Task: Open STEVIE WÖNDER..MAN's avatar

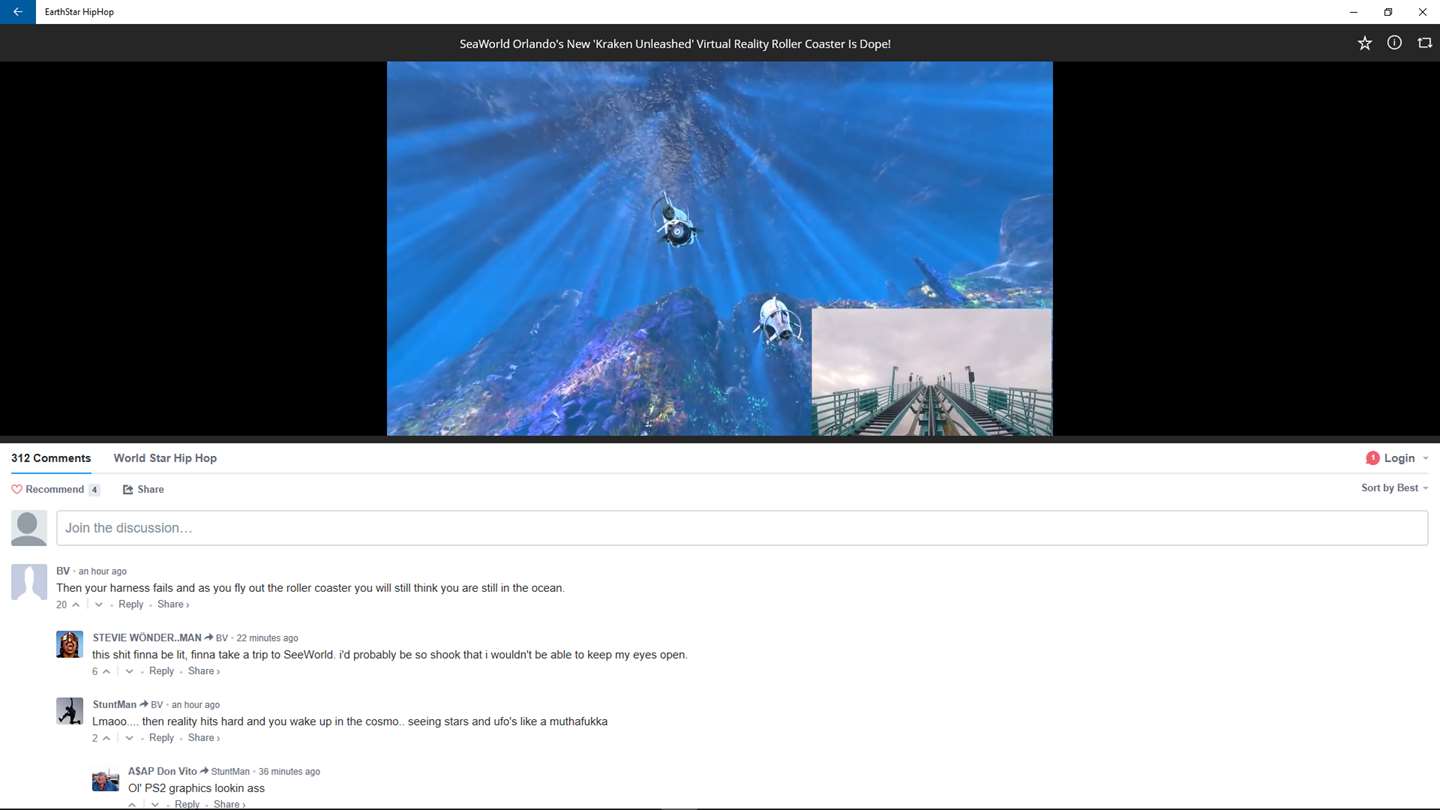Action: coord(69,644)
